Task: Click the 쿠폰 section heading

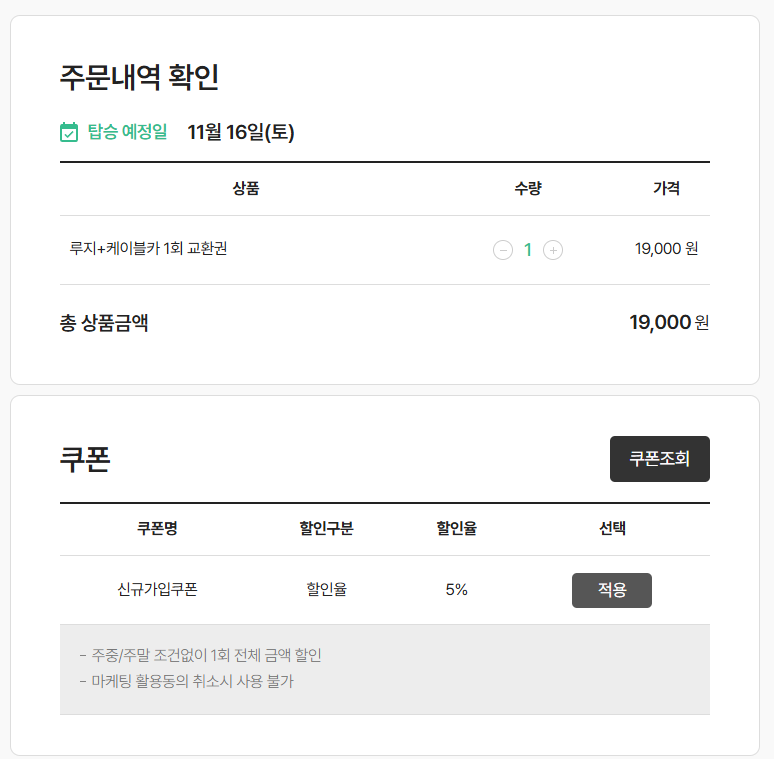Action: tap(85, 459)
